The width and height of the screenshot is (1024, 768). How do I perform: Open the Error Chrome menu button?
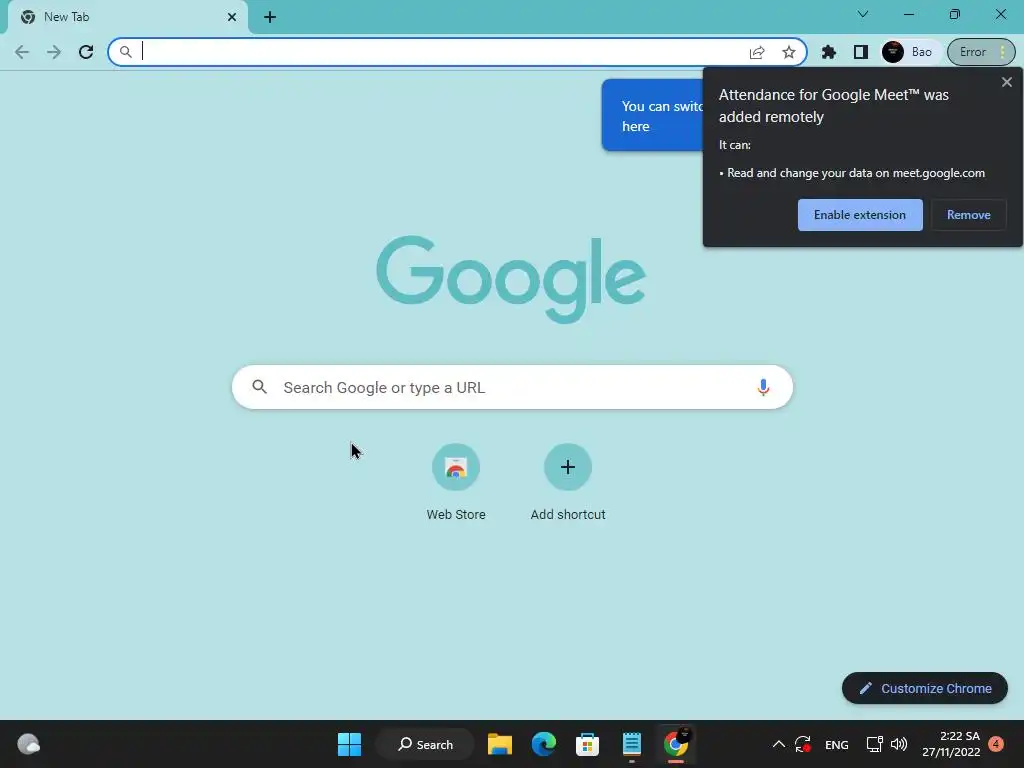pyautogui.click(x=982, y=52)
